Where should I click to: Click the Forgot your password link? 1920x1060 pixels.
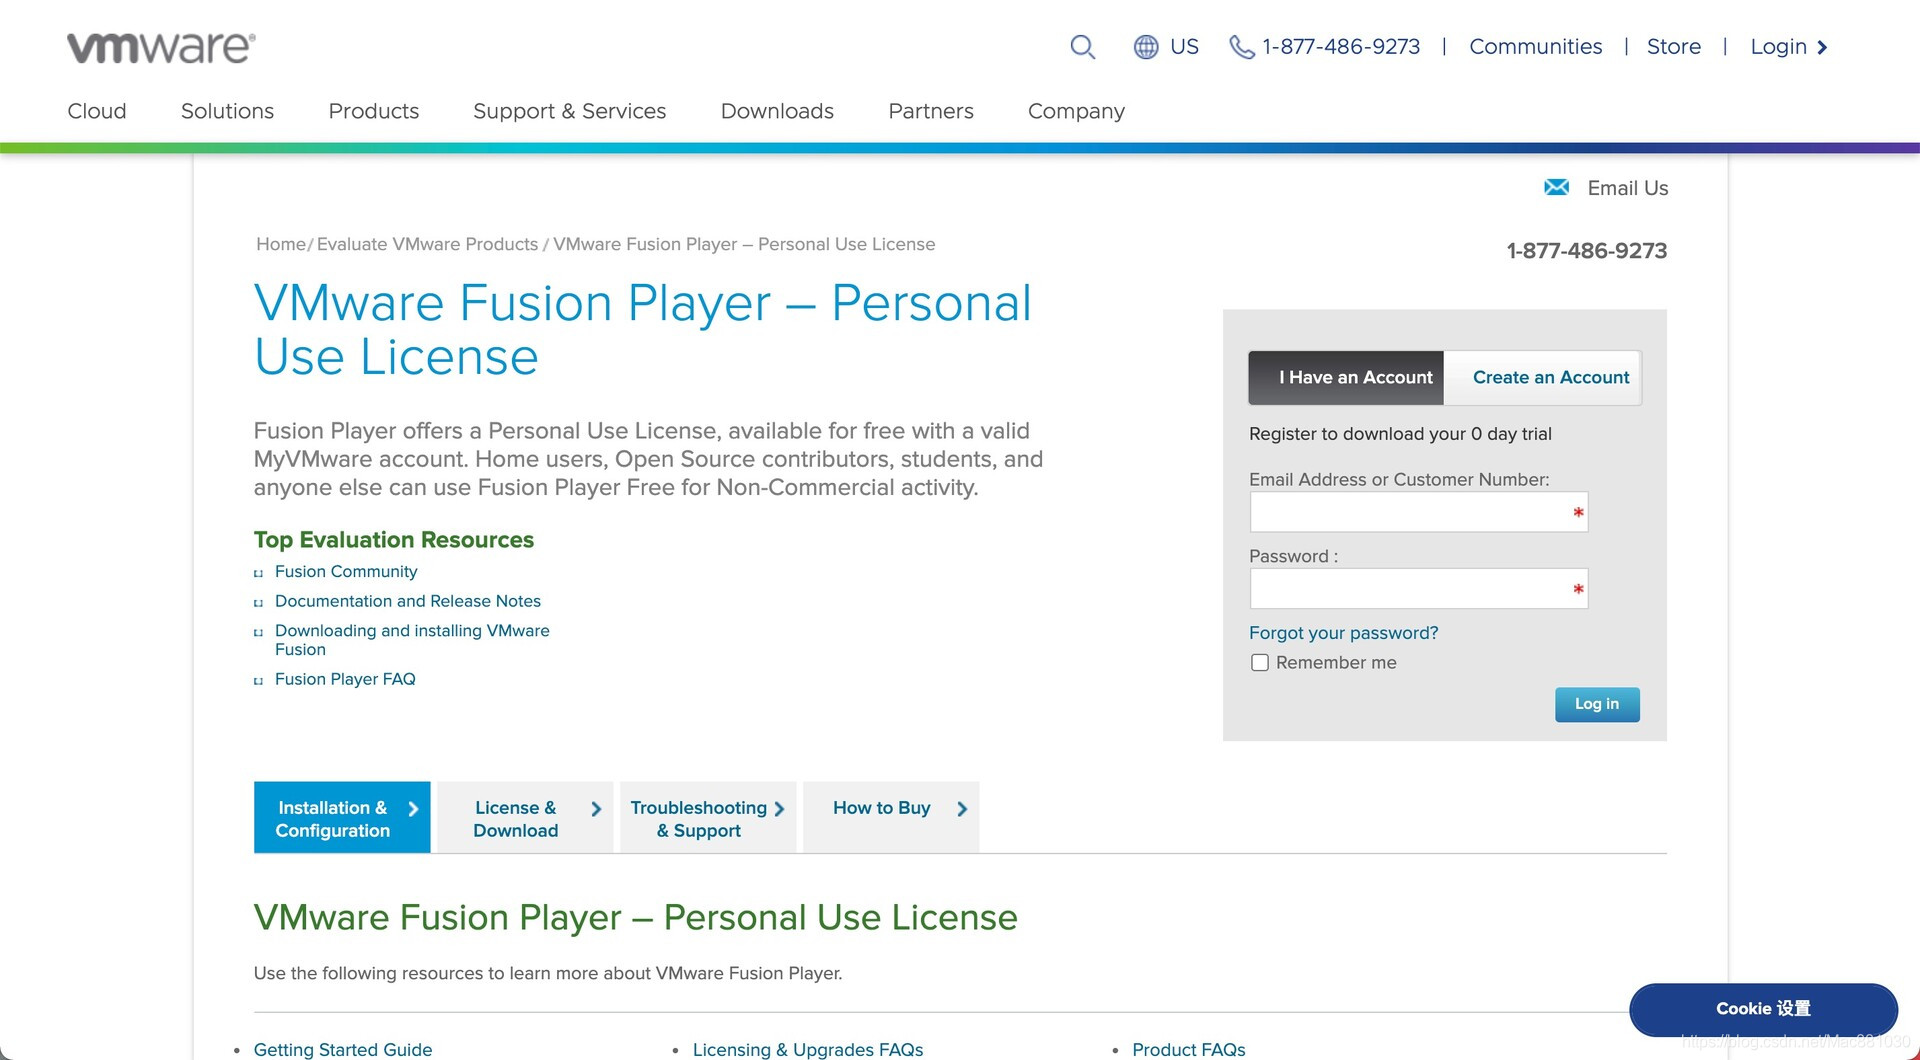click(1343, 633)
